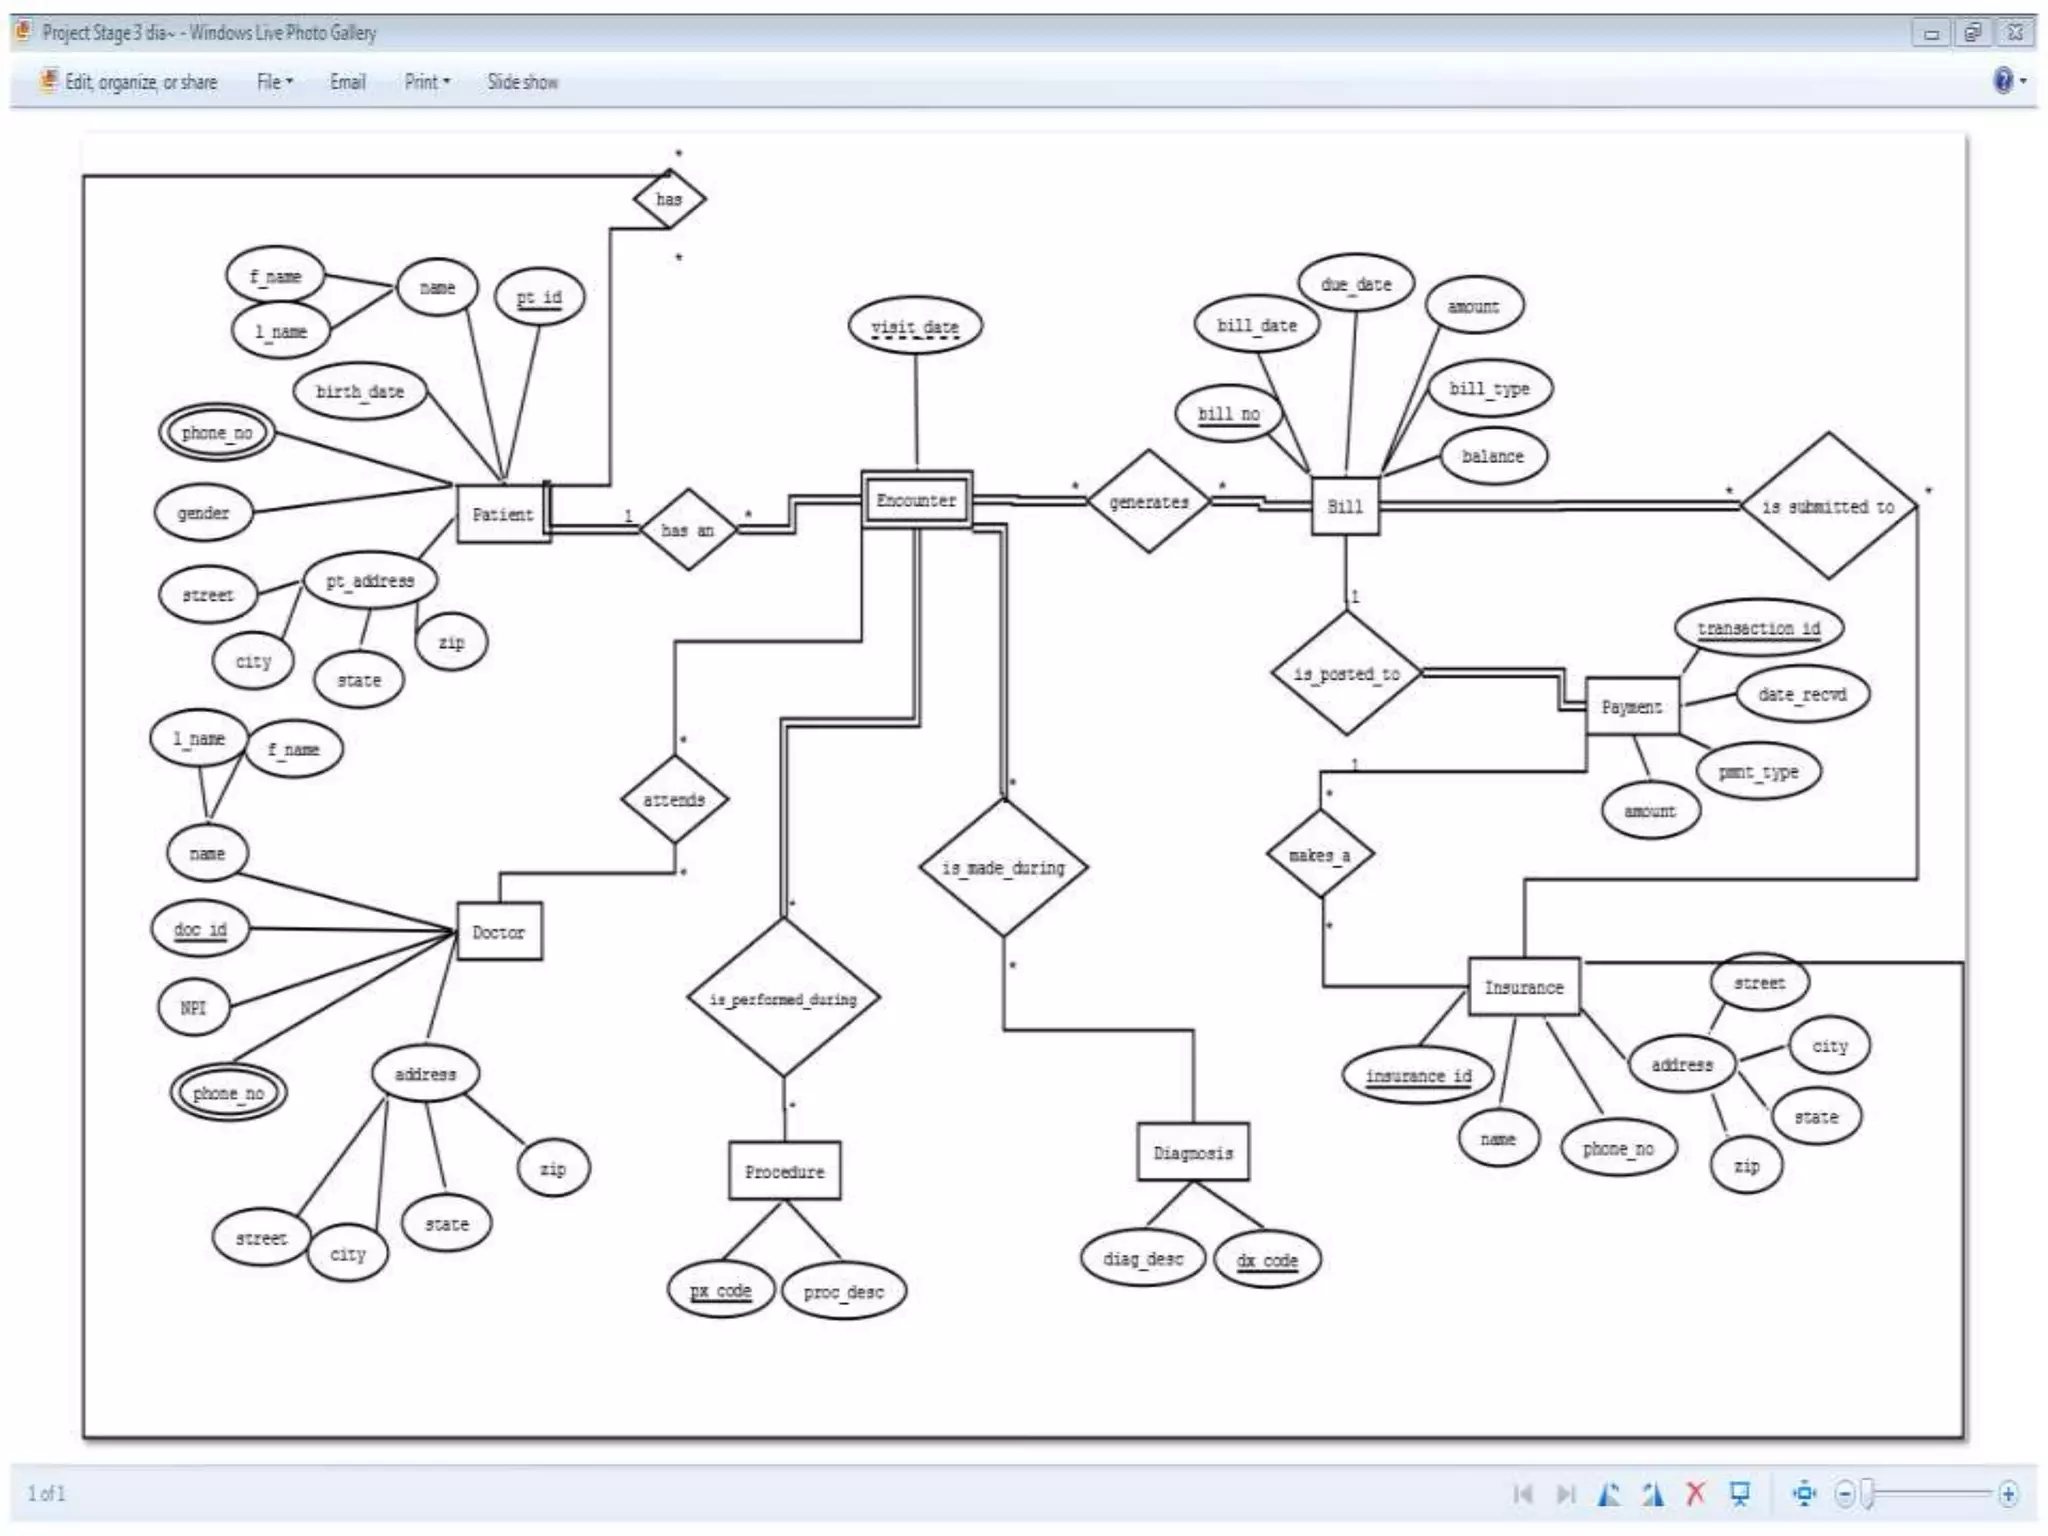Image resolution: width=2048 pixels, height=1536 pixels.
Task: Start slide show from bottom bar icon
Action: click(1741, 1494)
